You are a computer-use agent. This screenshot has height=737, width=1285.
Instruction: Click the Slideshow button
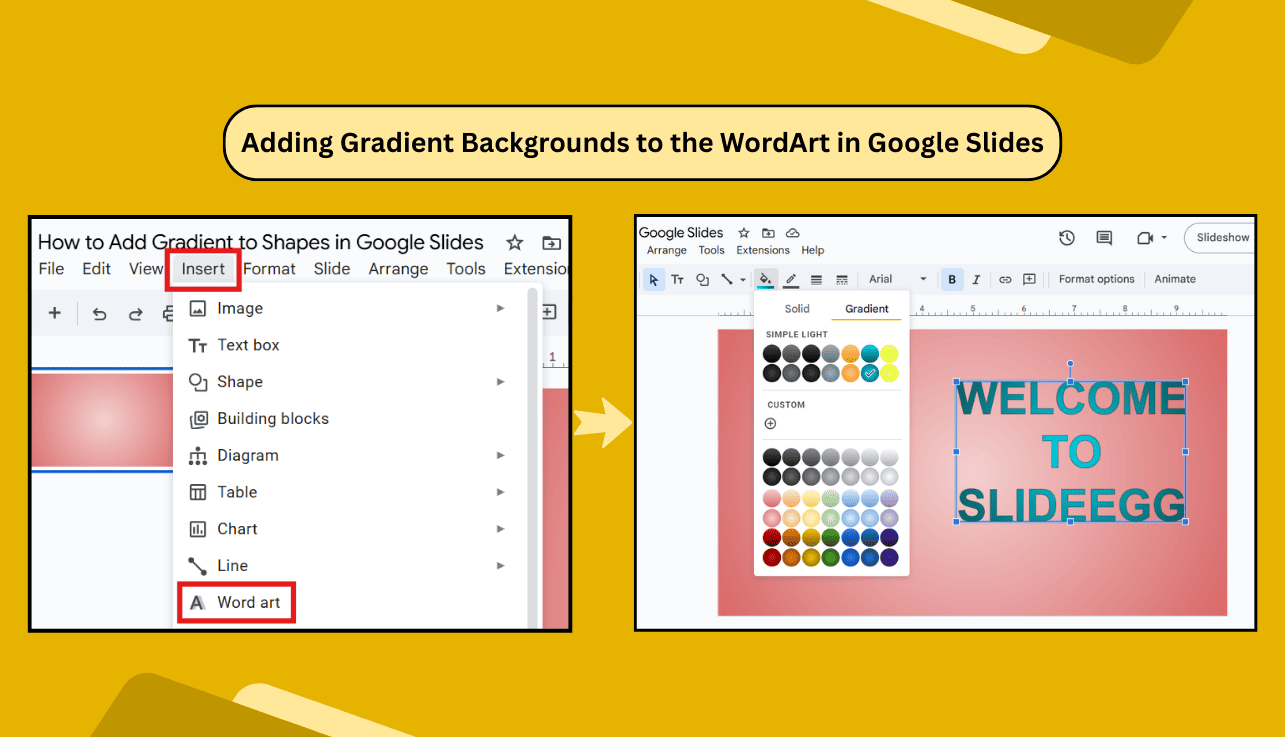1222,237
